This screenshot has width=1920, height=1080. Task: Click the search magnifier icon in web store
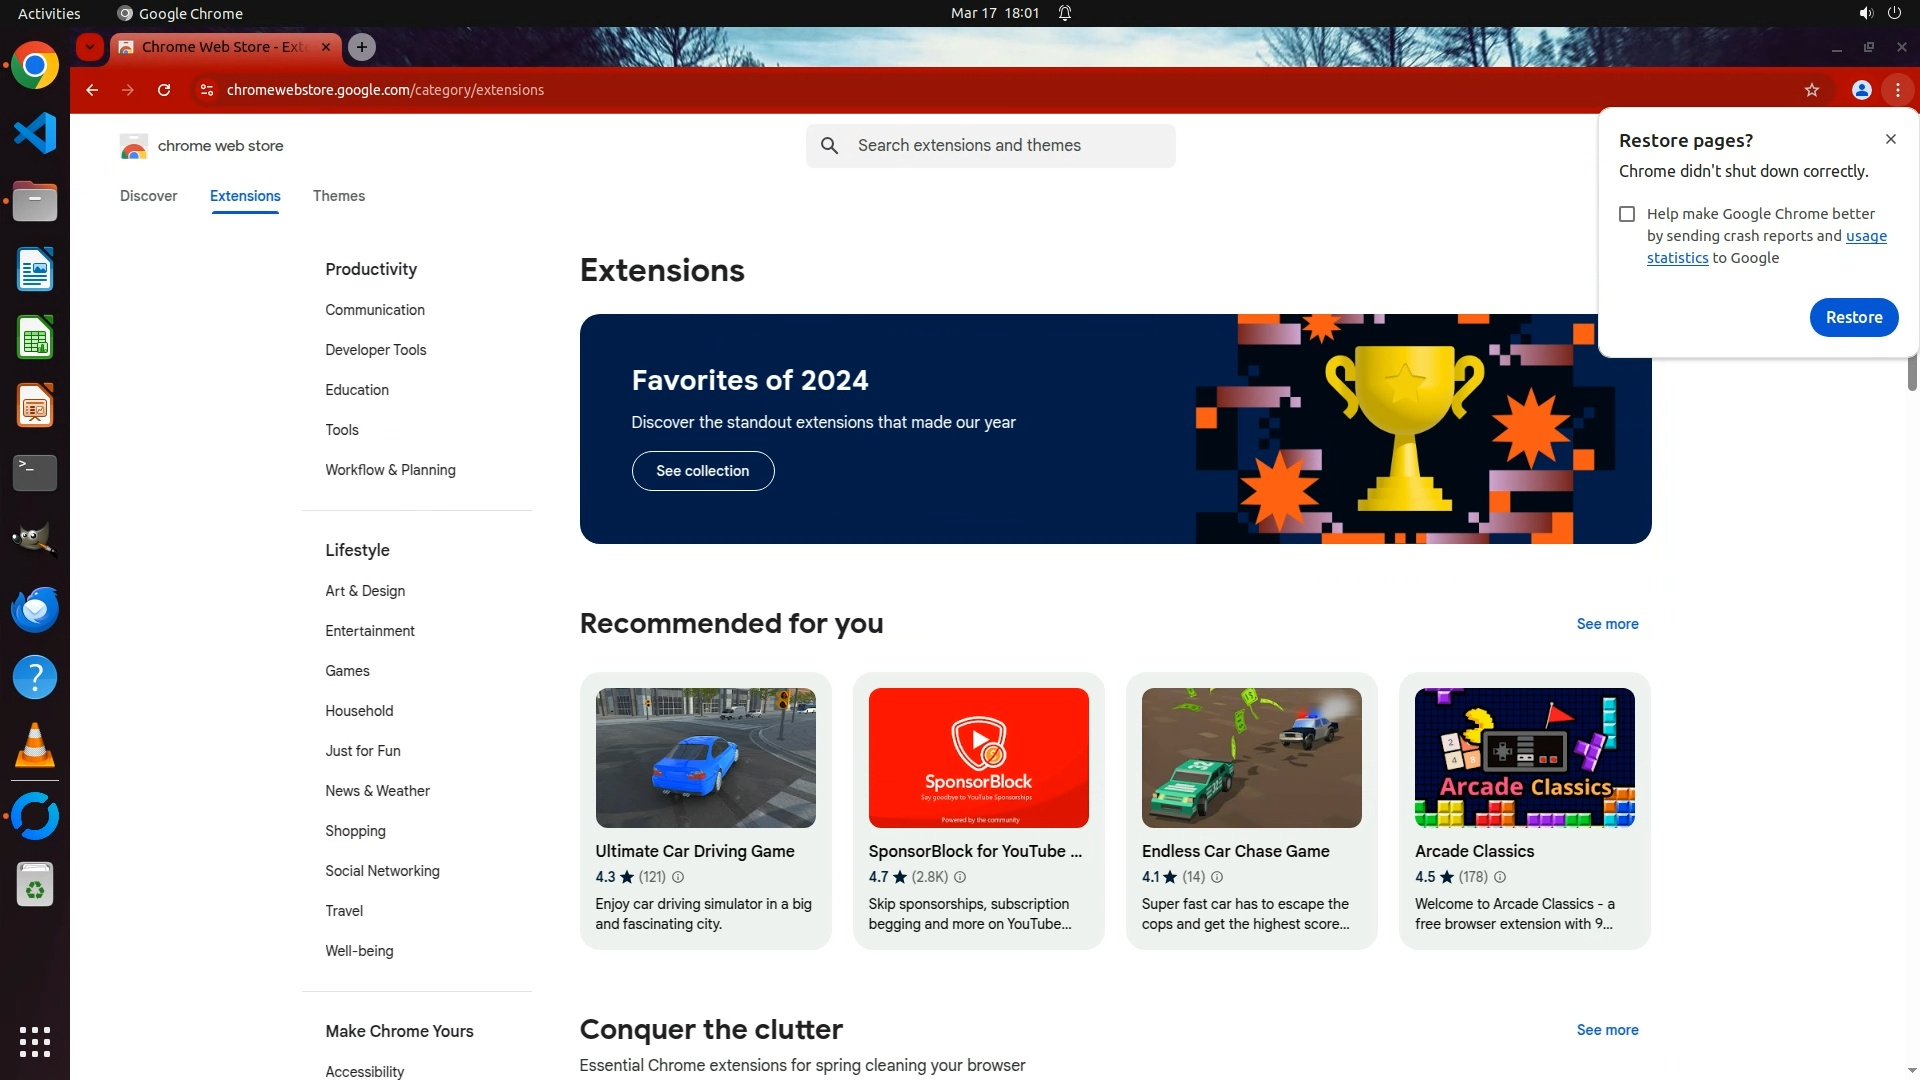pos(829,146)
